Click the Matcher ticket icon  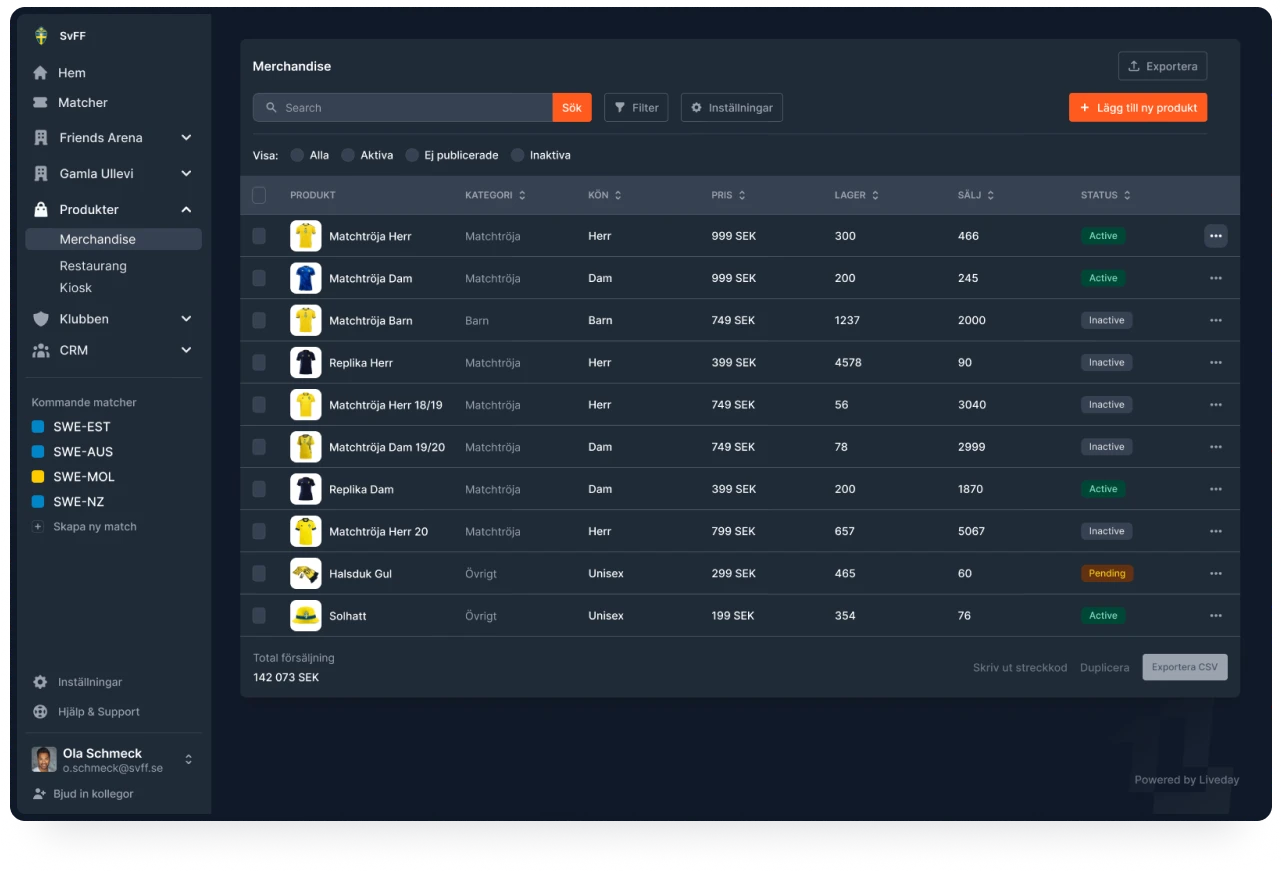tap(40, 103)
